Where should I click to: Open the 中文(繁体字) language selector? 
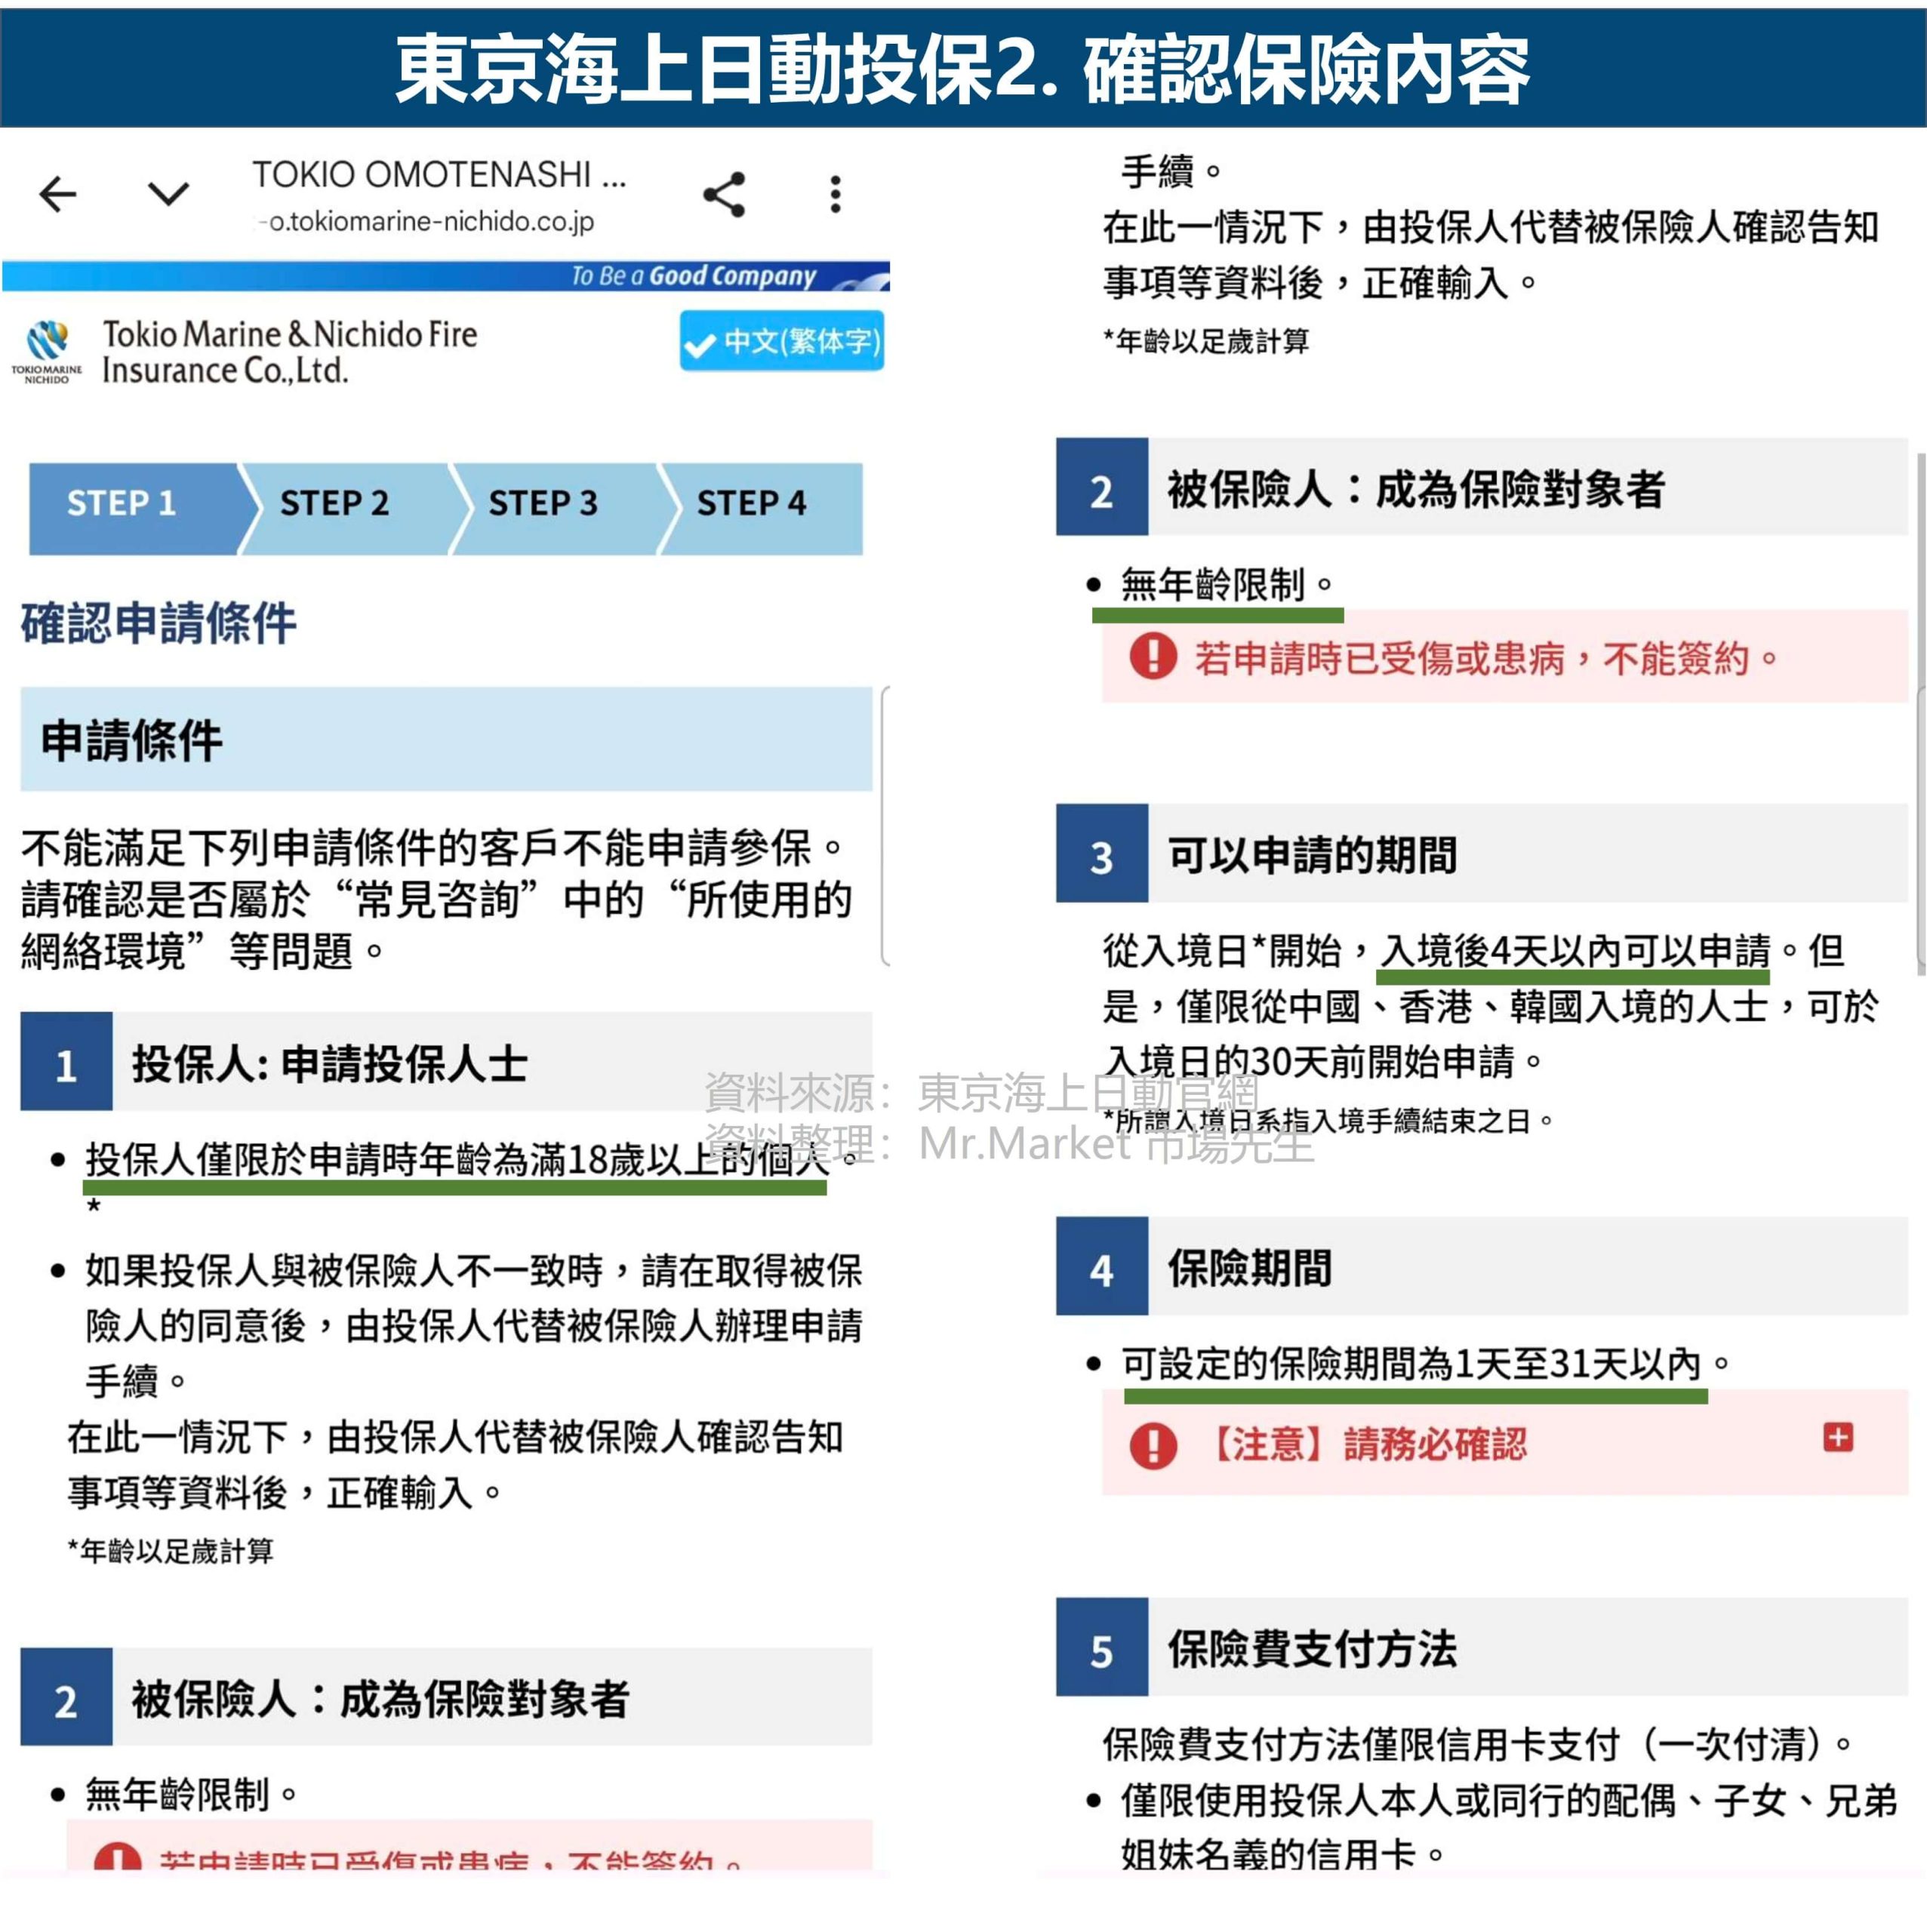coord(781,342)
